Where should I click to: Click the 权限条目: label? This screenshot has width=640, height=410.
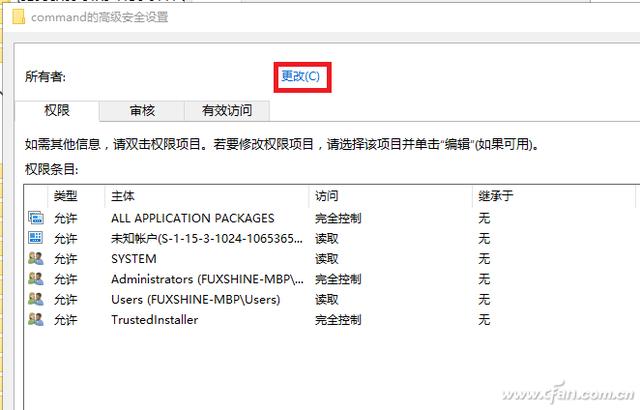point(51,169)
